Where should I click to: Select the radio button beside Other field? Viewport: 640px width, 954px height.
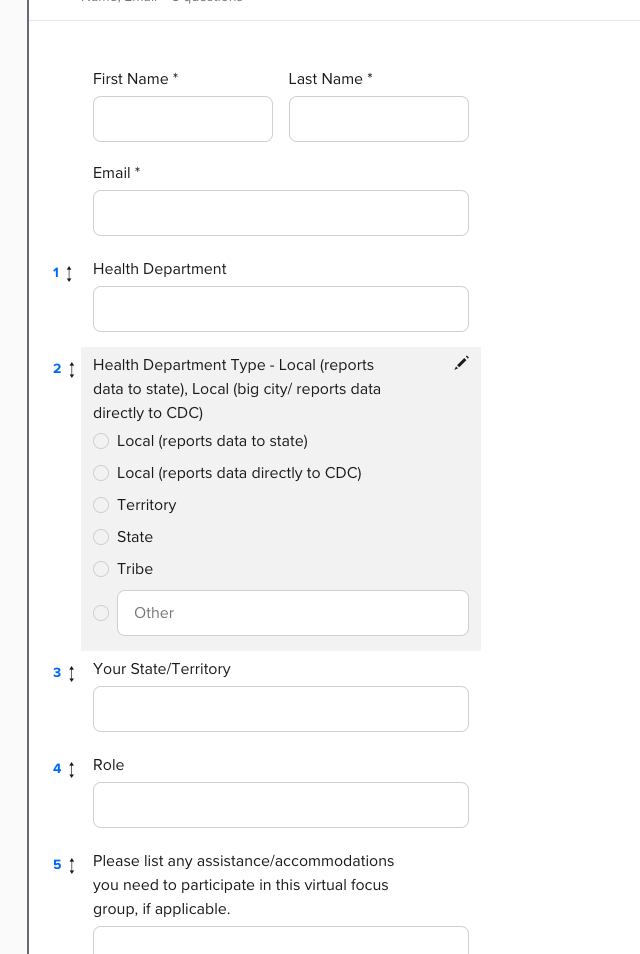pos(101,613)
